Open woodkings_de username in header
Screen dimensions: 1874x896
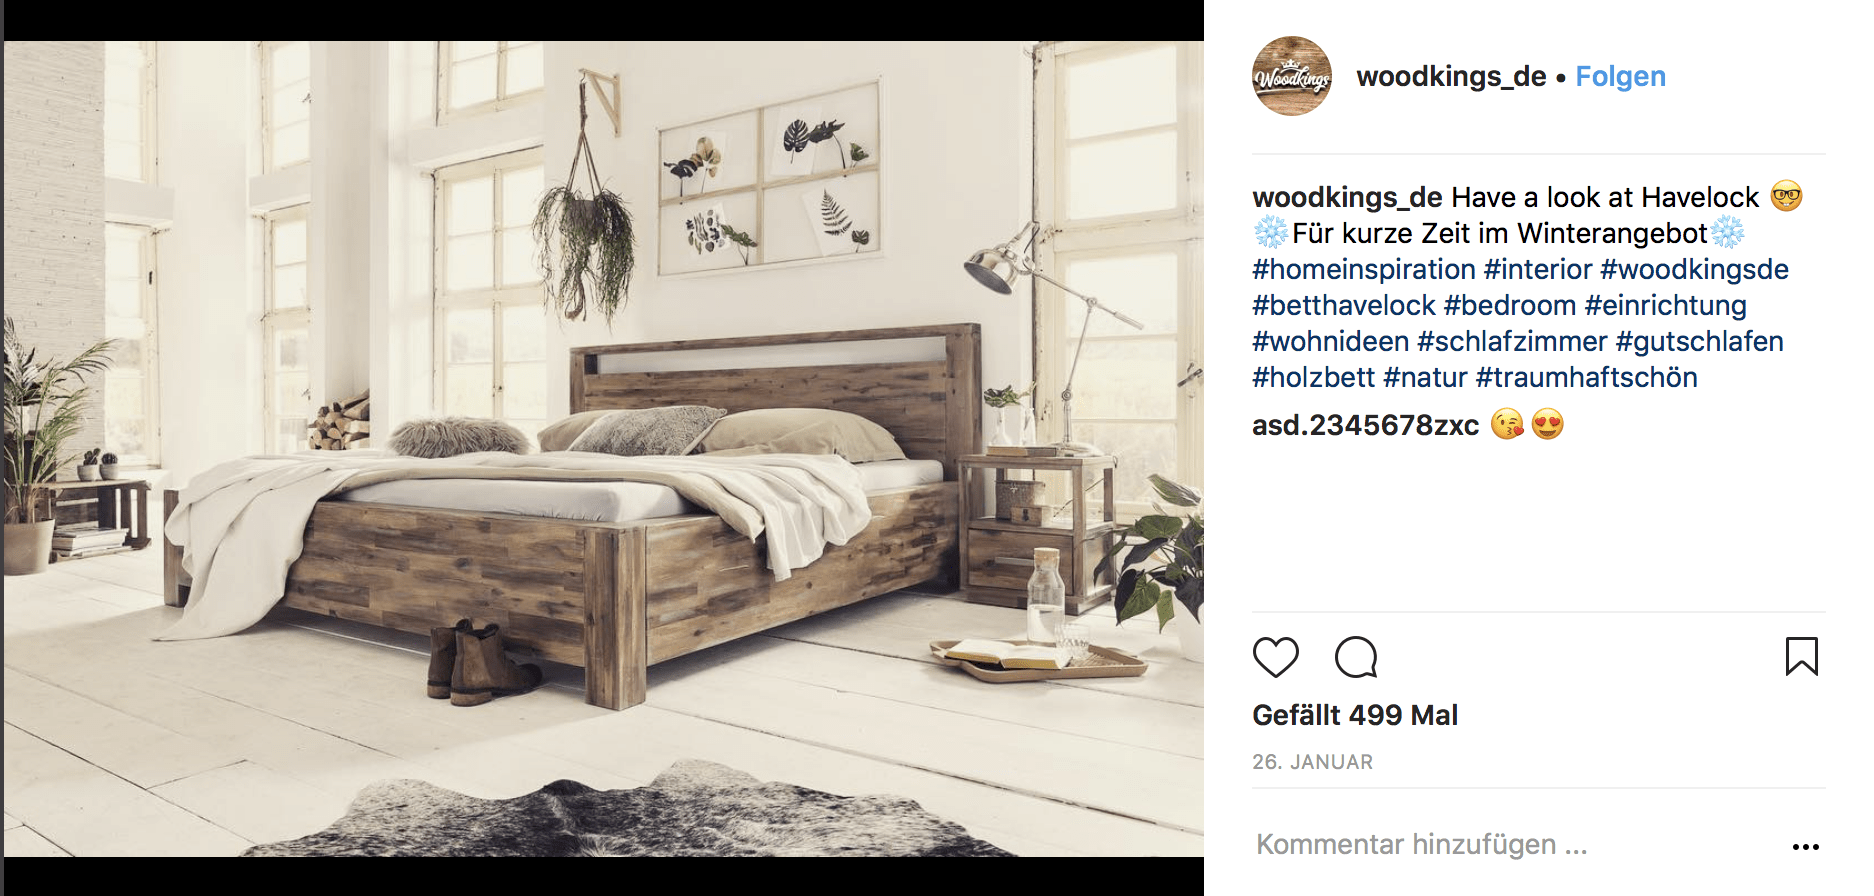pos(1451,76)
